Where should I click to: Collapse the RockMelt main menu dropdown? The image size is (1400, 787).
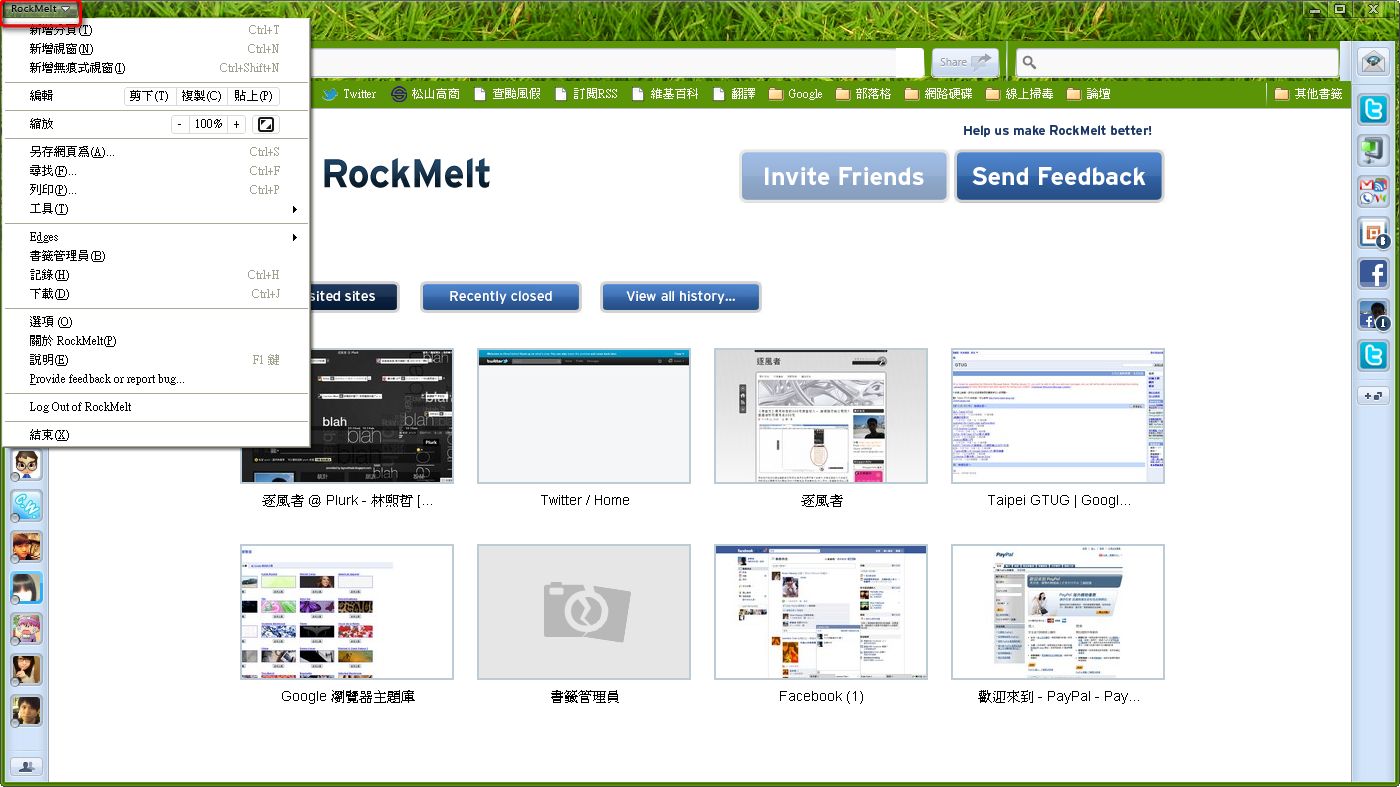[x=40, y=9]
